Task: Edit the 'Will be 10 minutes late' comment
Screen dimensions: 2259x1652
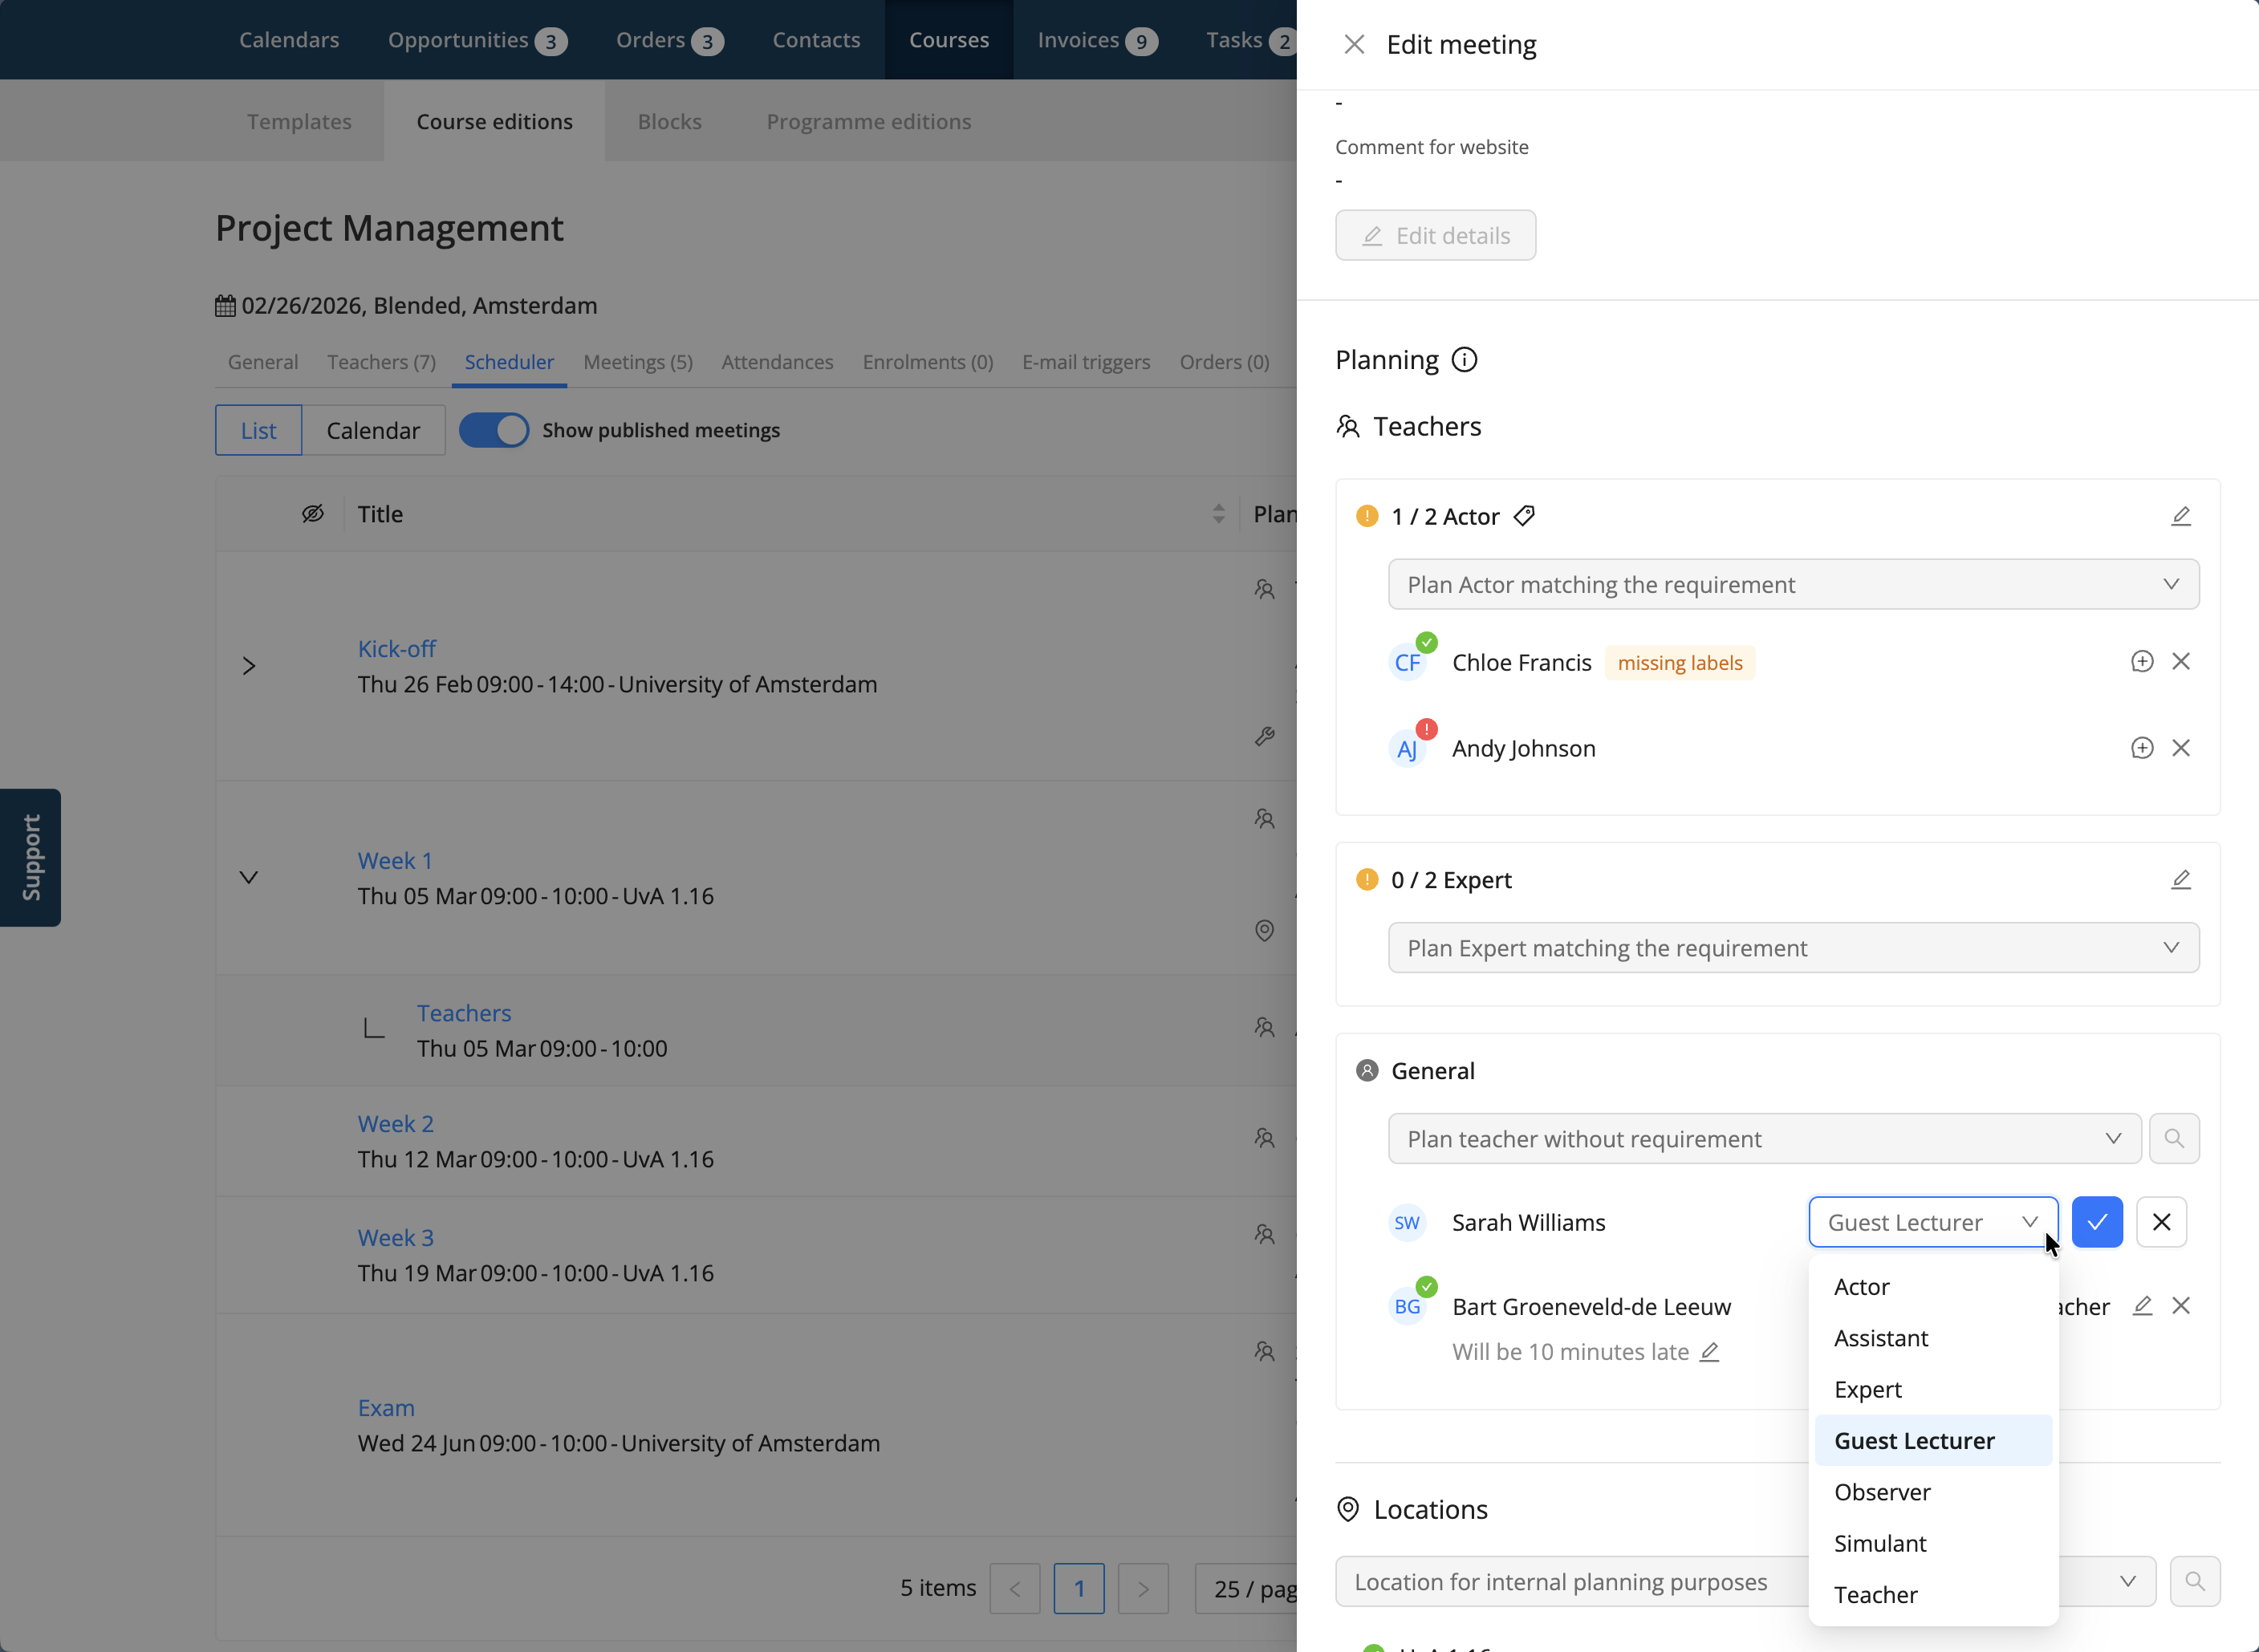Action: coord(1710,1352)
